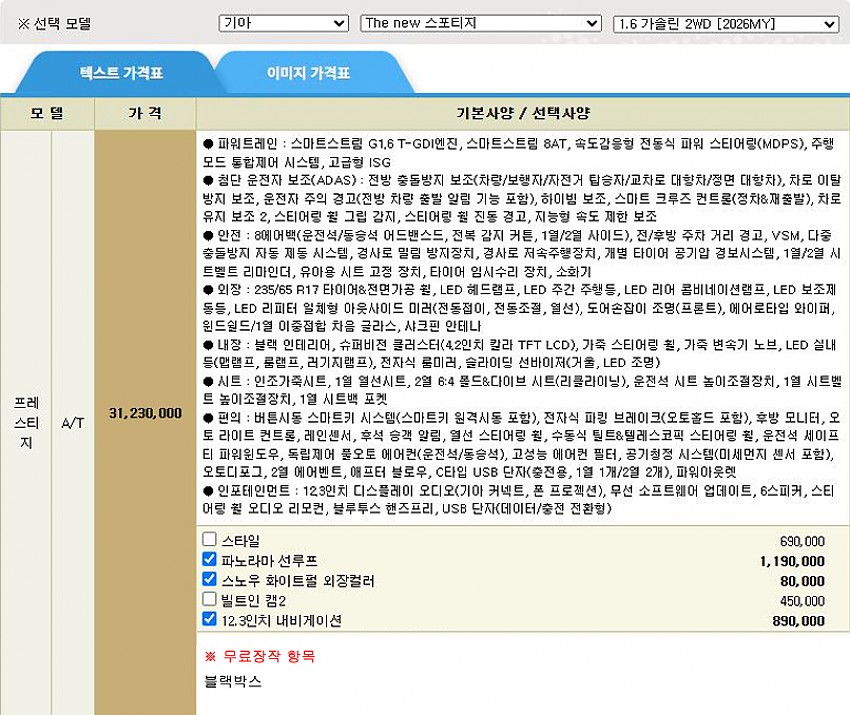This screenshot has height=715, width=850.
Task: Select the 프레스티지 trim name cell
Action: 26,422
